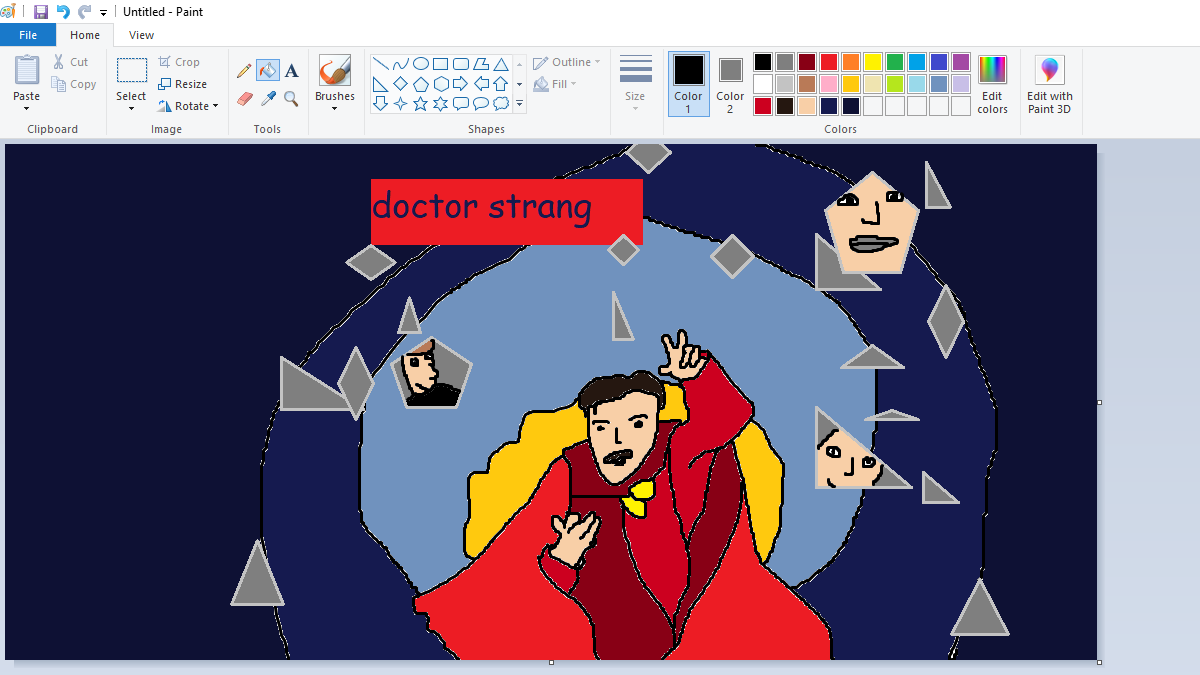Choose the Five-point star shape
The height and width of the screenshot is (675, 1200).
pos(421,103)
